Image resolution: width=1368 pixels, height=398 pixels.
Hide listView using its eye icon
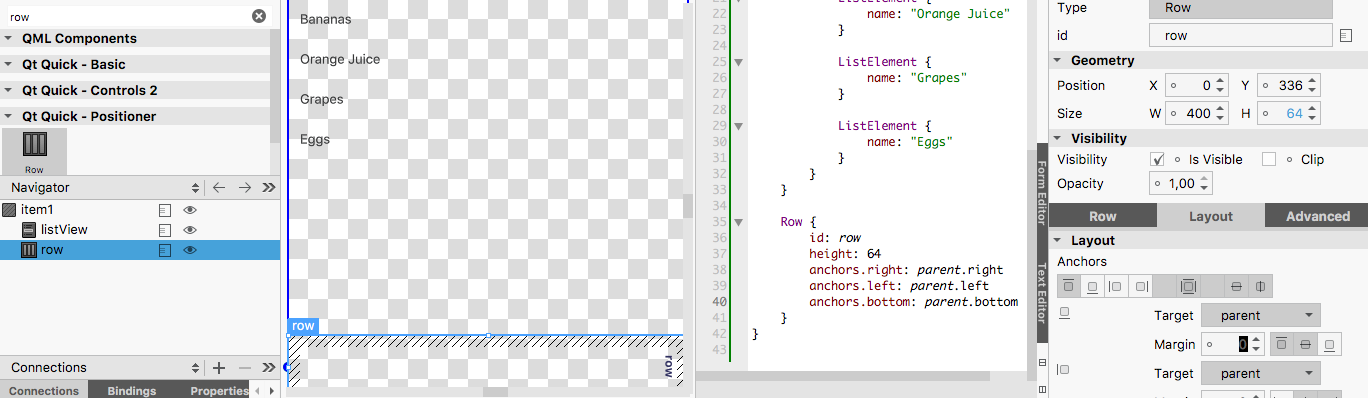pos(189,230)
